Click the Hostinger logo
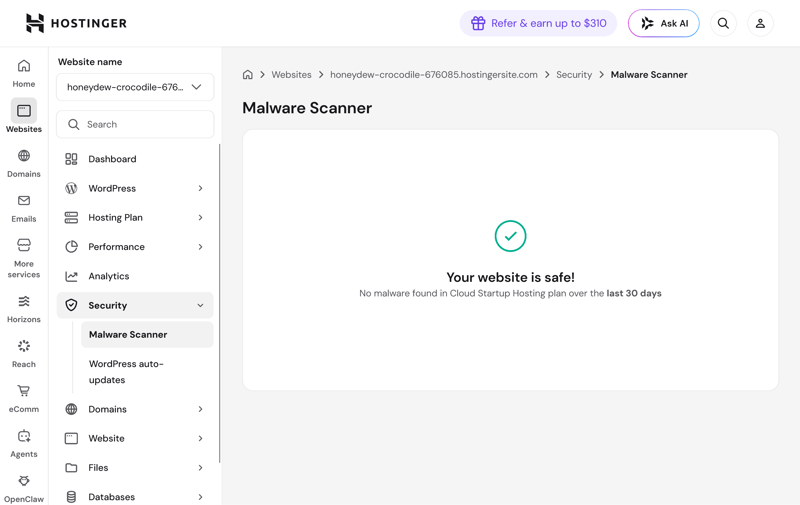Viewport: 800px width, 505px height. tap(76, 23)
